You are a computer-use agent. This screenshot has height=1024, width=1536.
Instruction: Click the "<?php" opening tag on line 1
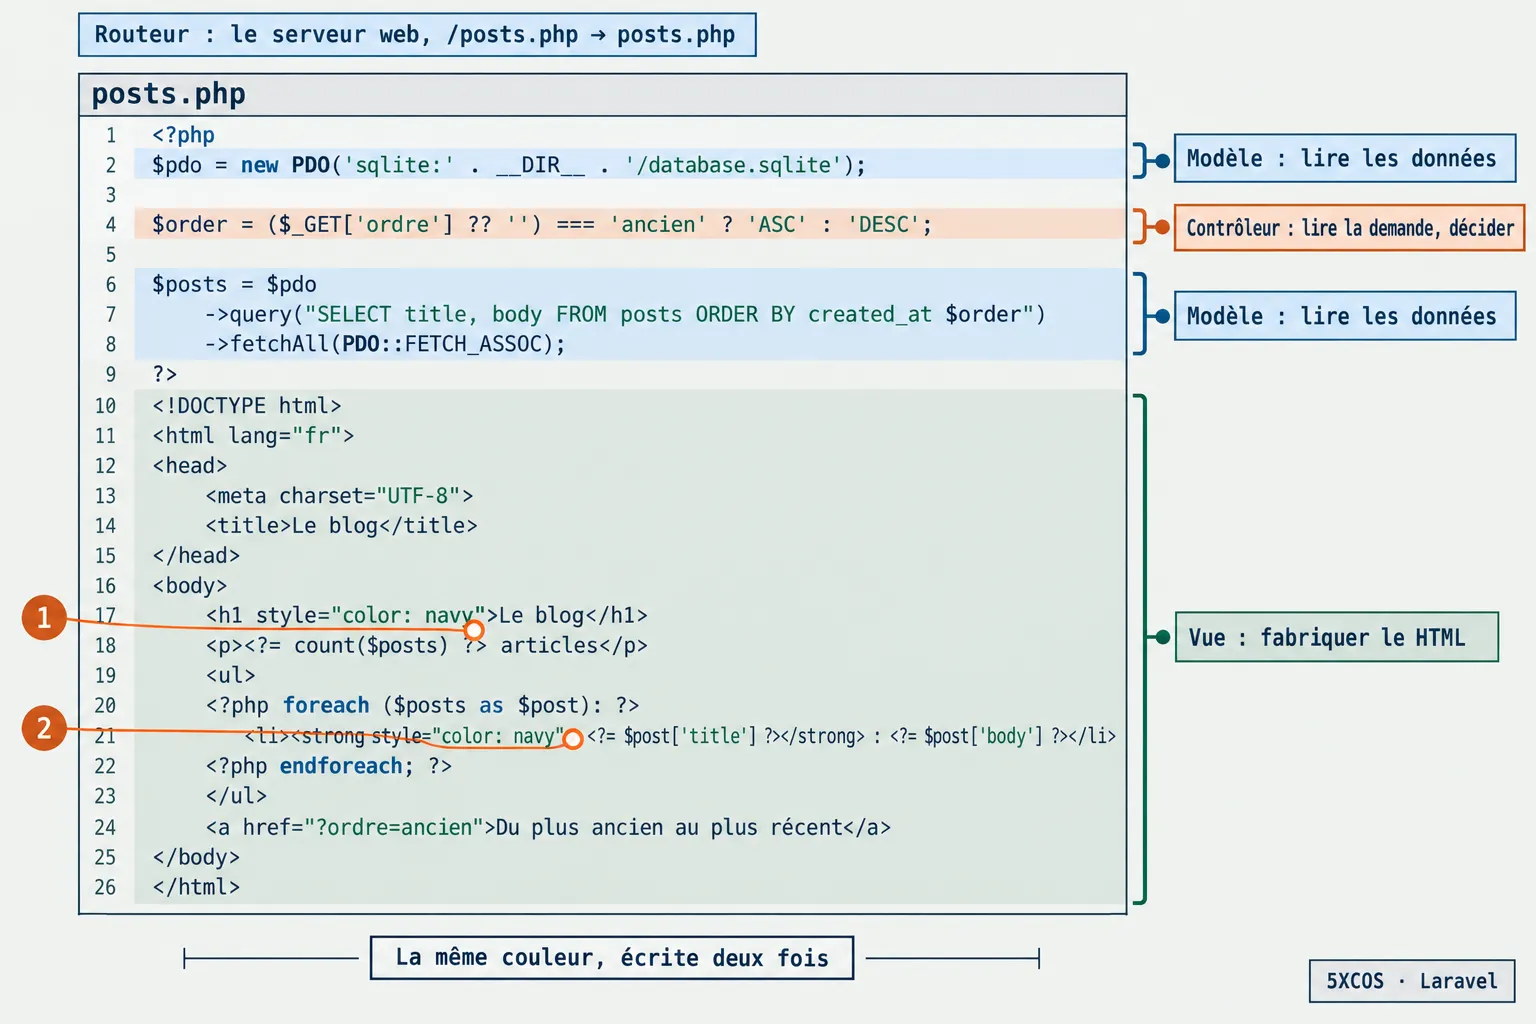pos(183,135)
